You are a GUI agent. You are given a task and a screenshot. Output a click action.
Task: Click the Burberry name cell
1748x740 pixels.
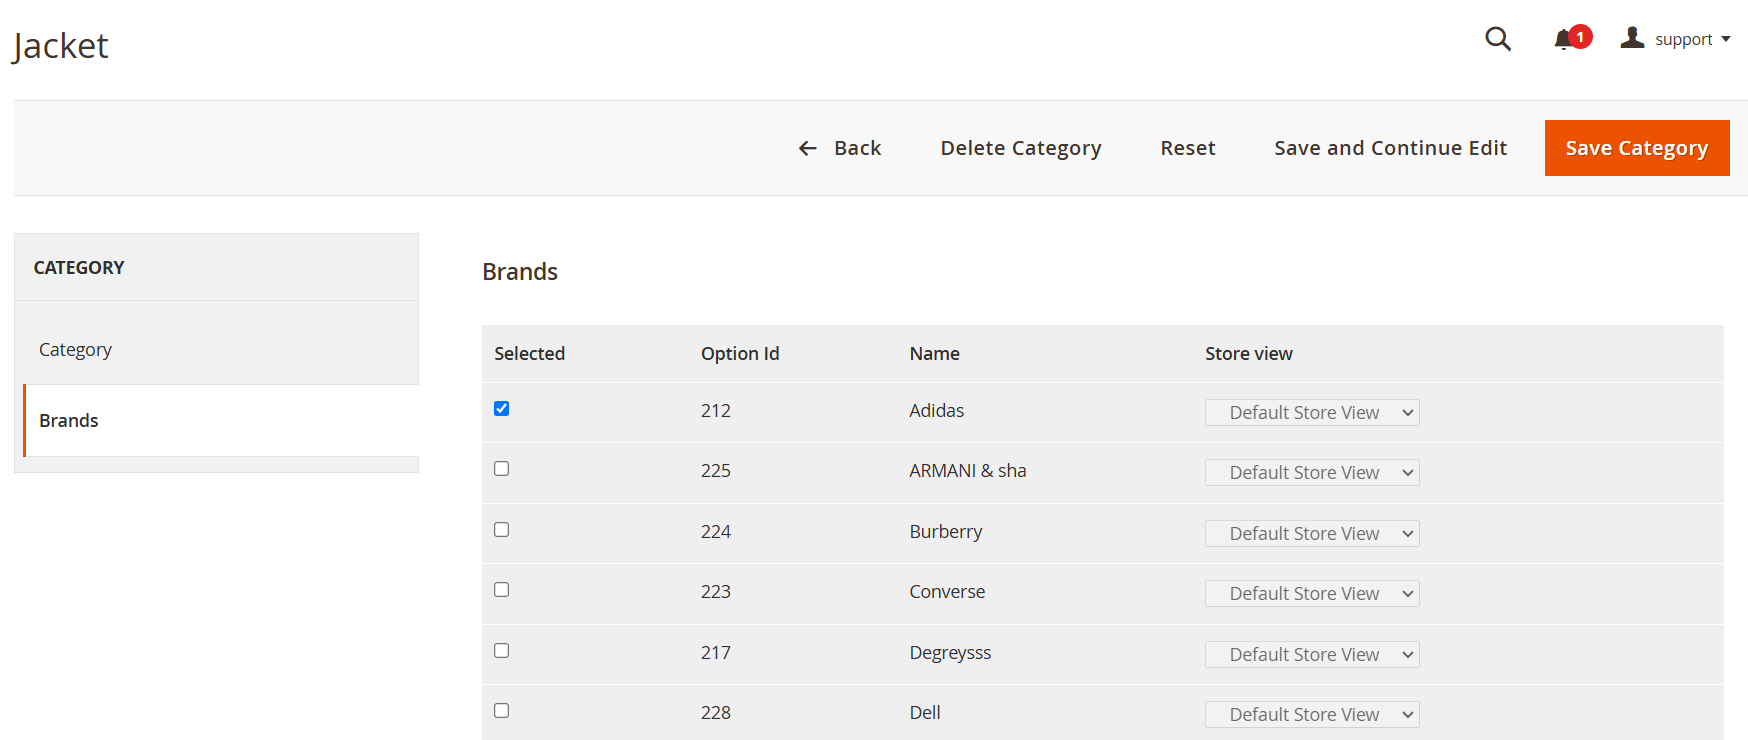point(946,532)
